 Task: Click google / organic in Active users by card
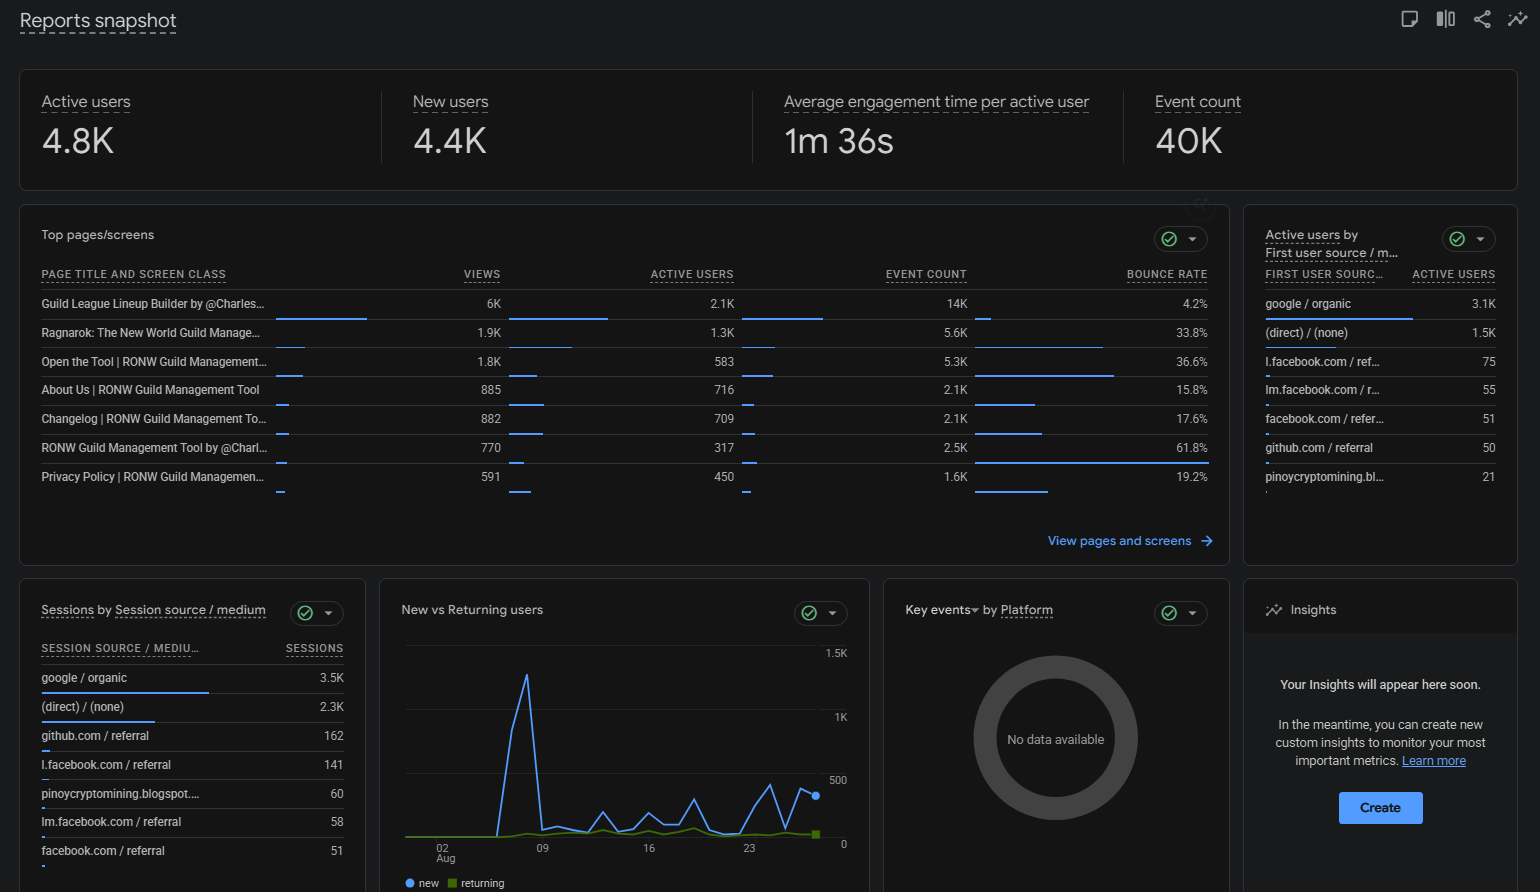pyautogui.click(x=1308, y=304)
